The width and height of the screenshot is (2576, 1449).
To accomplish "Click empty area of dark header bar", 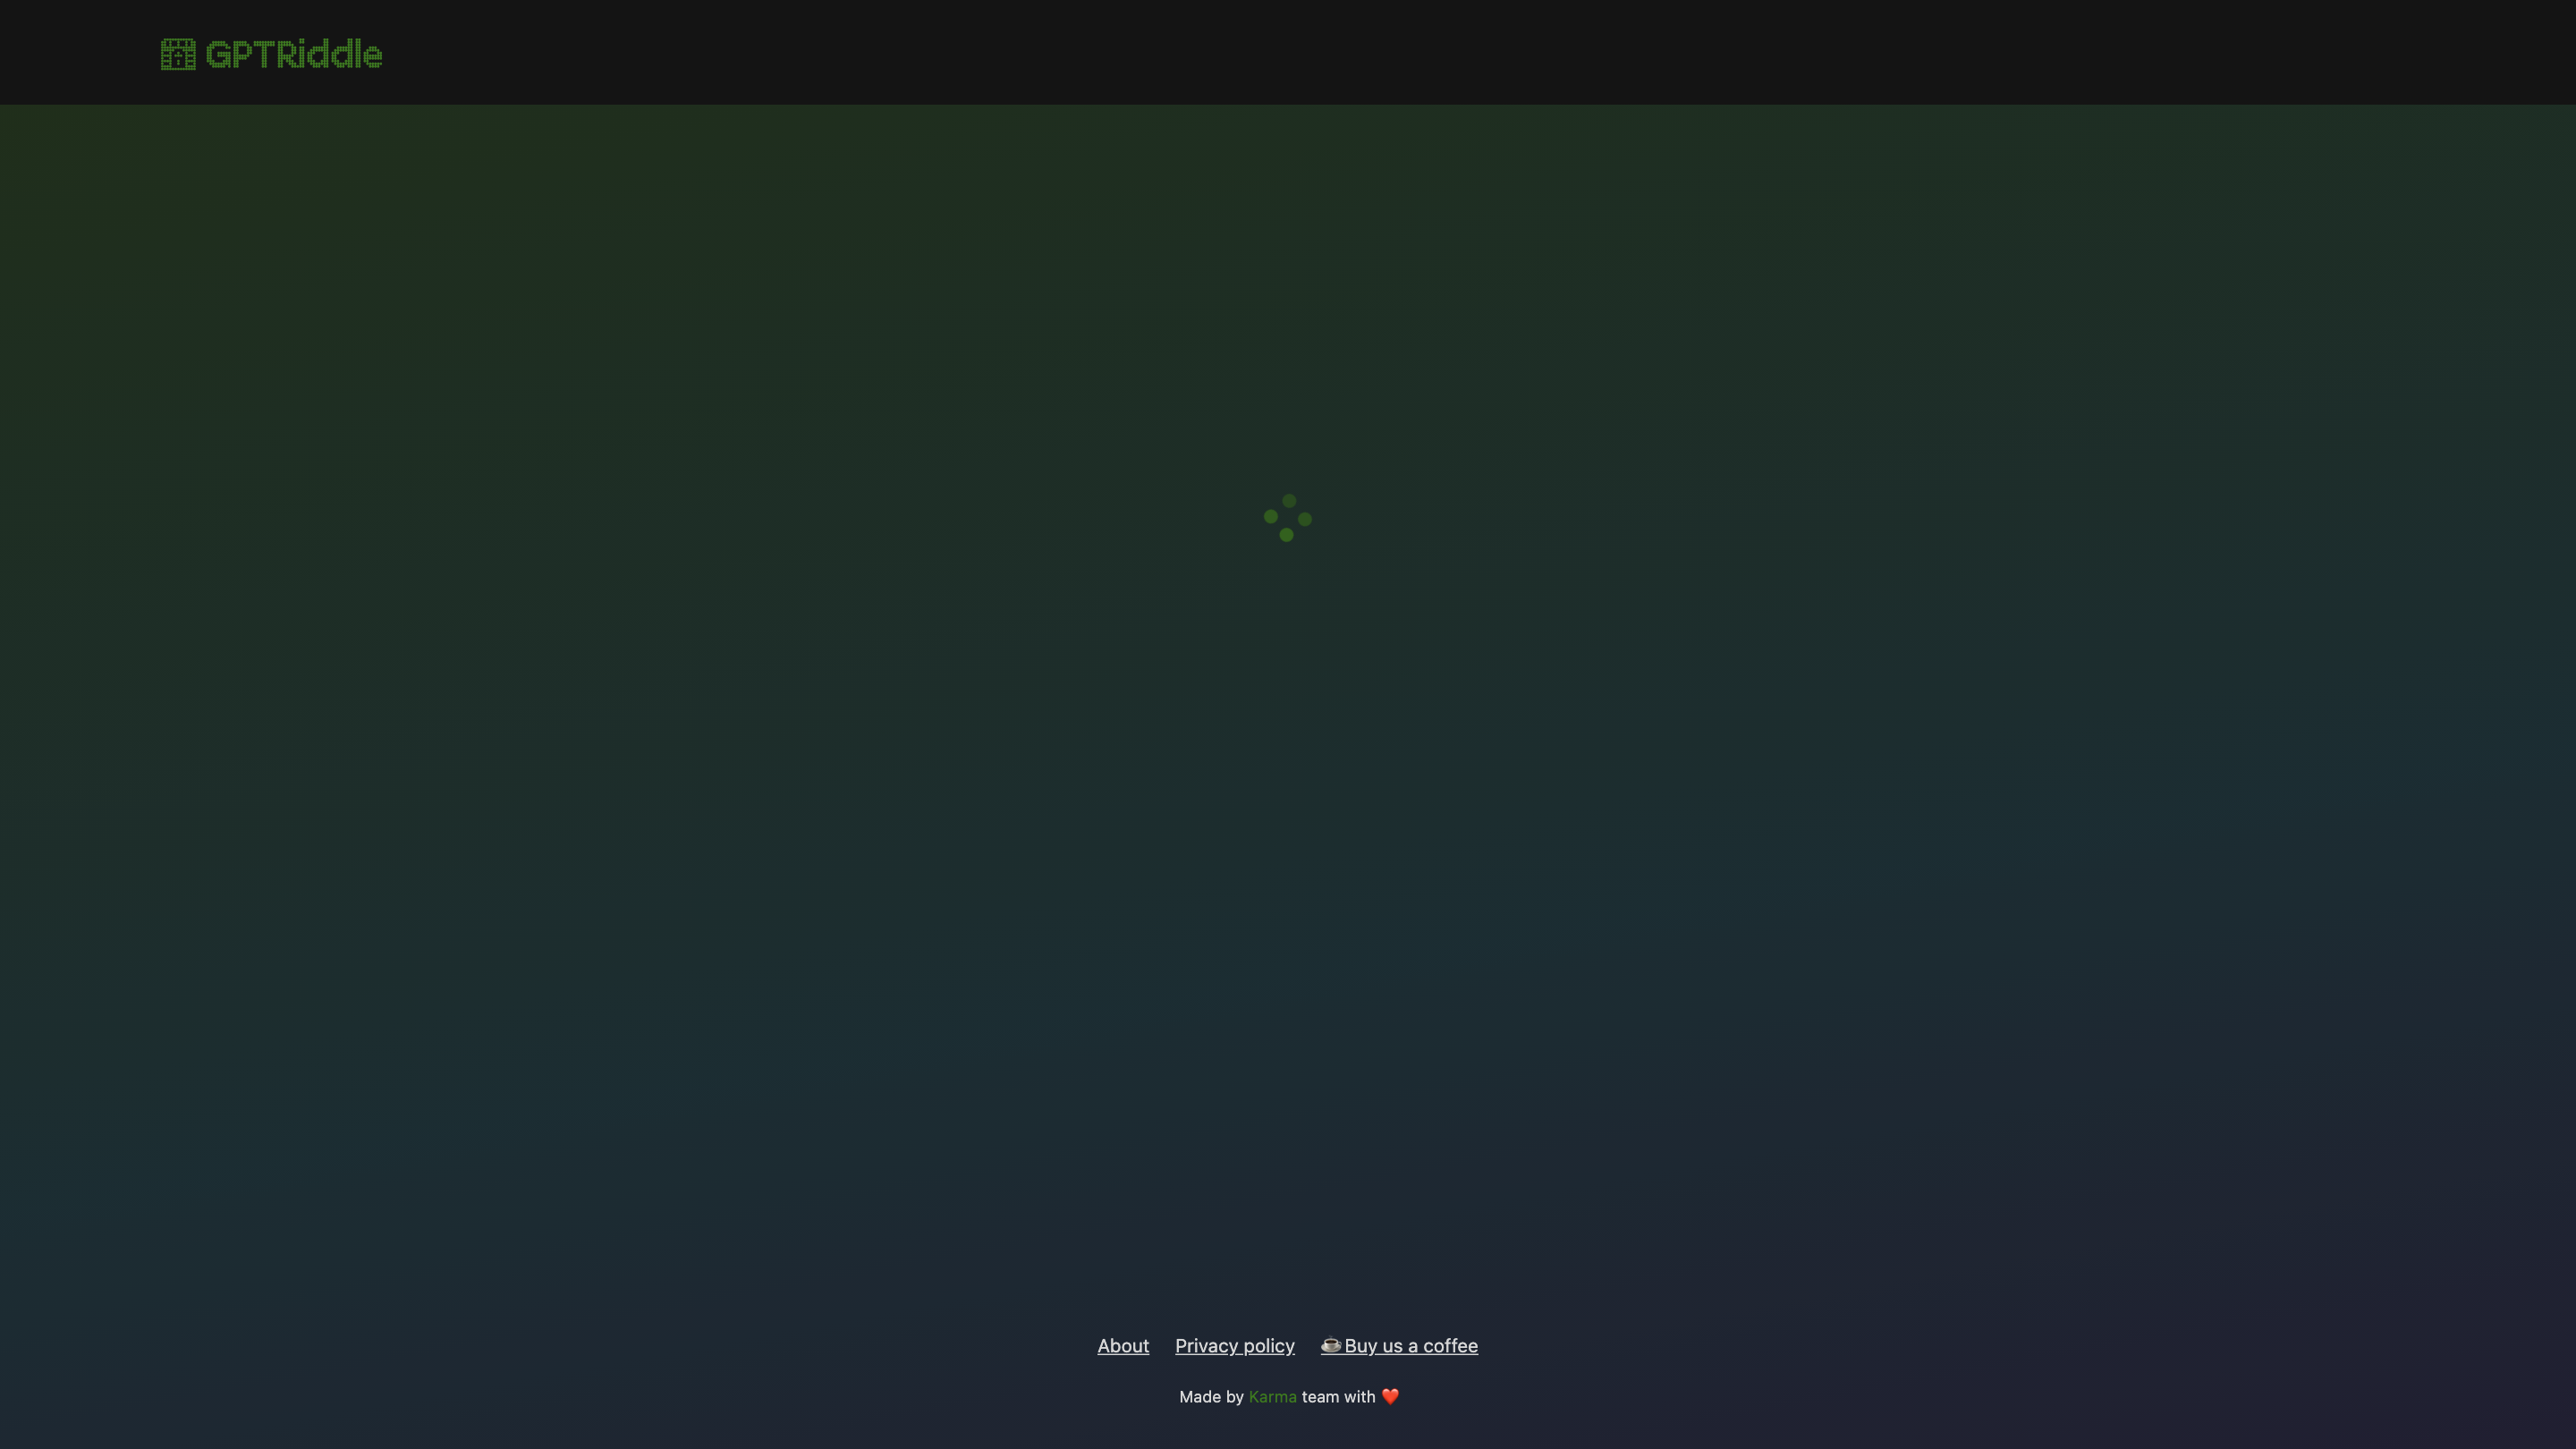I will (1400, 52).
